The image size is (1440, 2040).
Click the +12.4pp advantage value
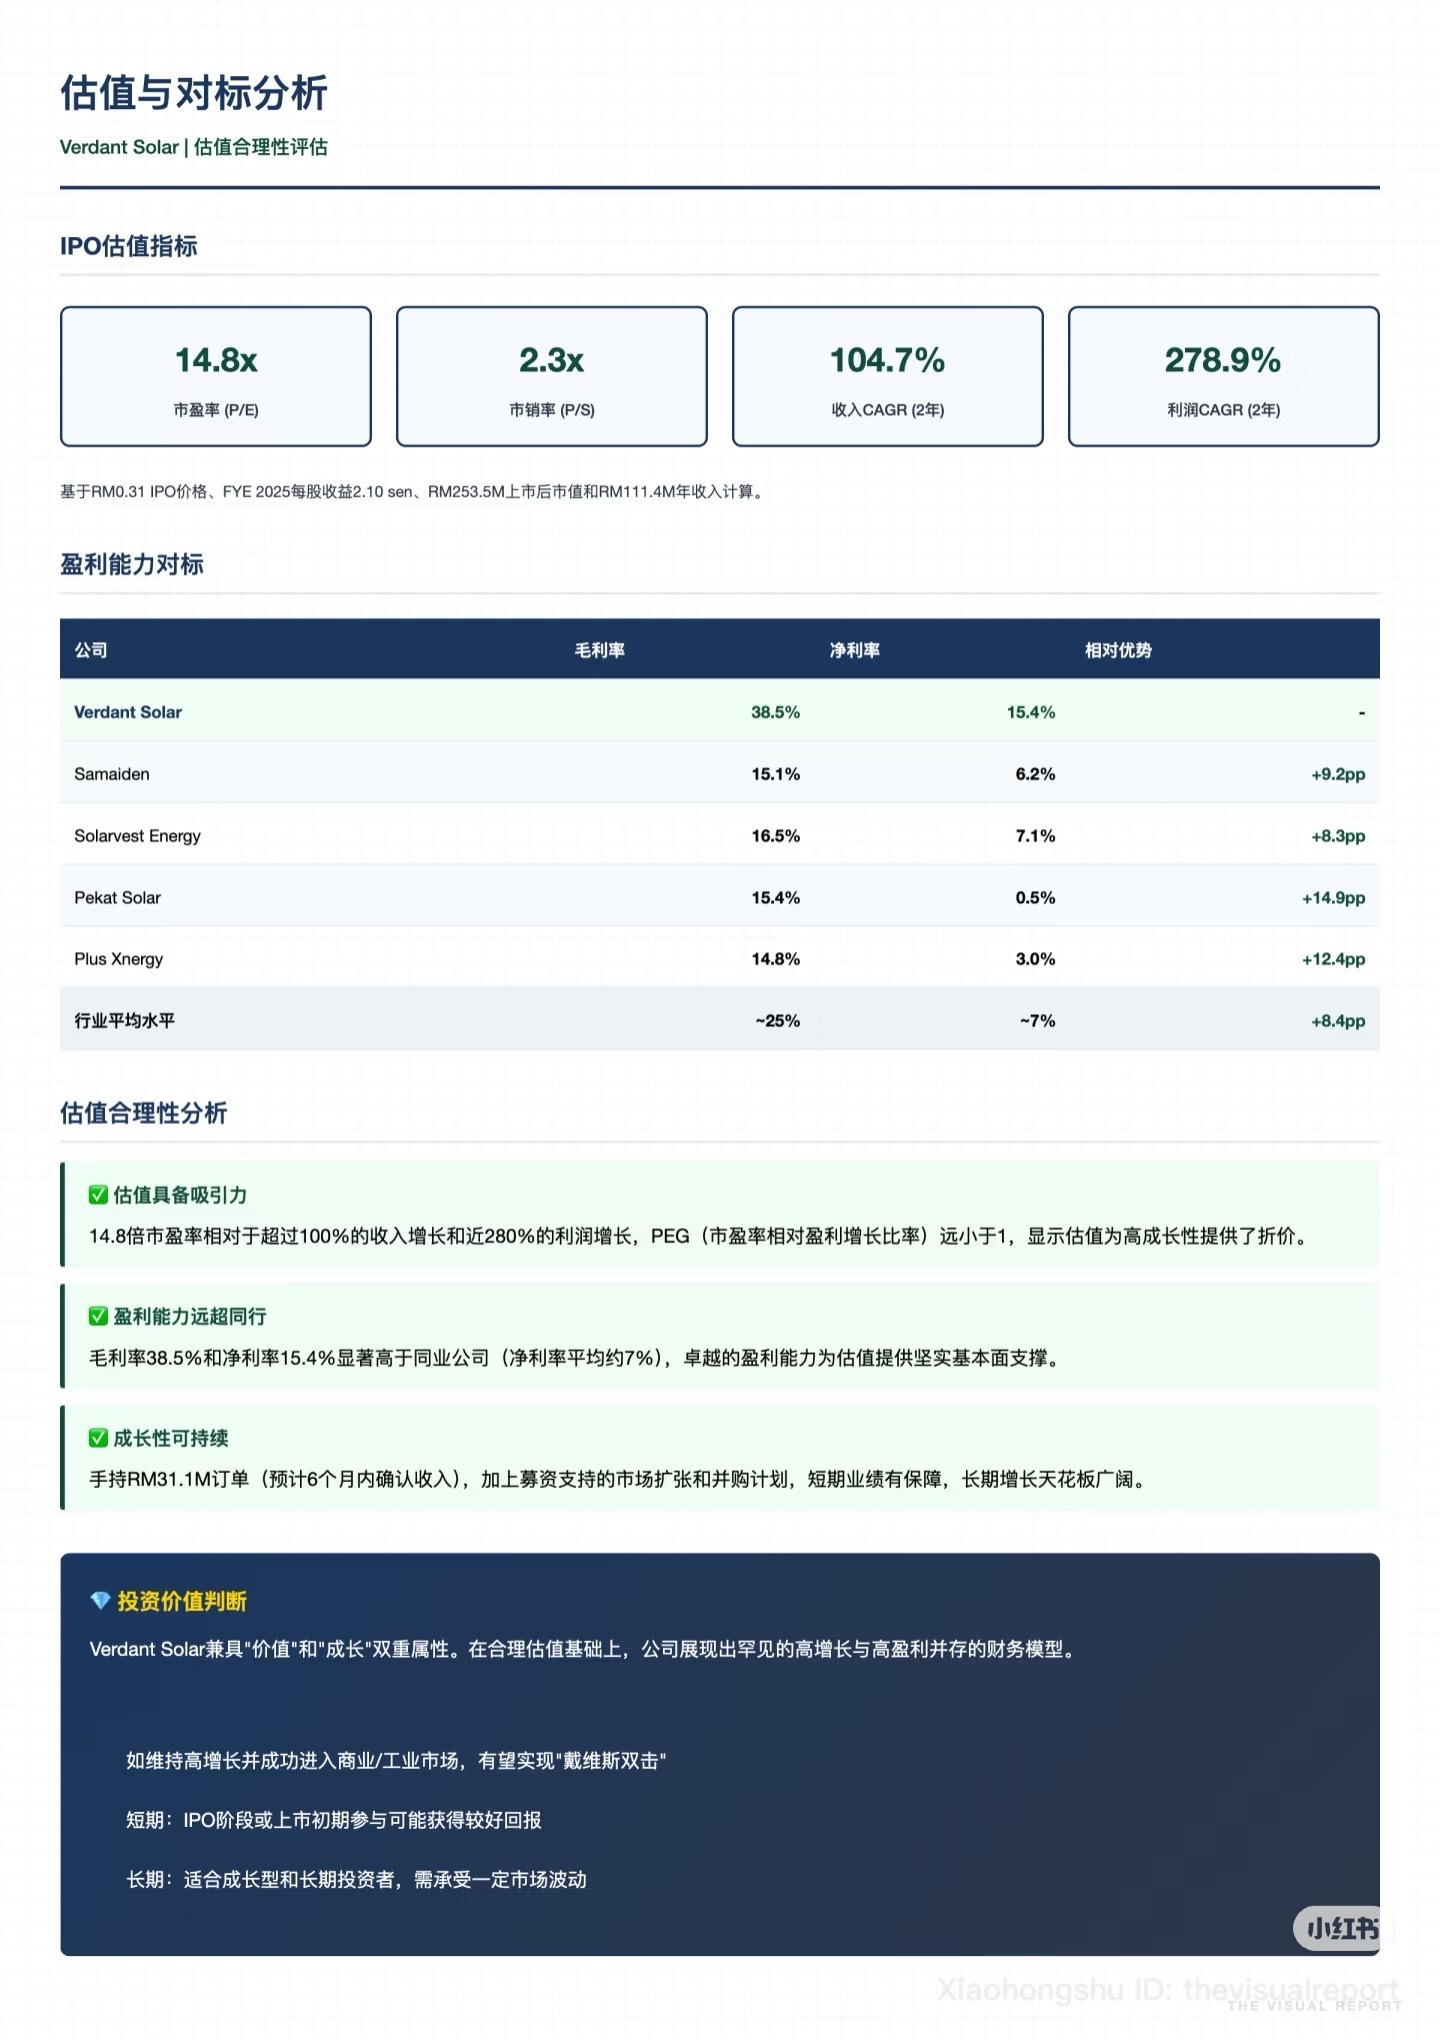[1333, 959]
